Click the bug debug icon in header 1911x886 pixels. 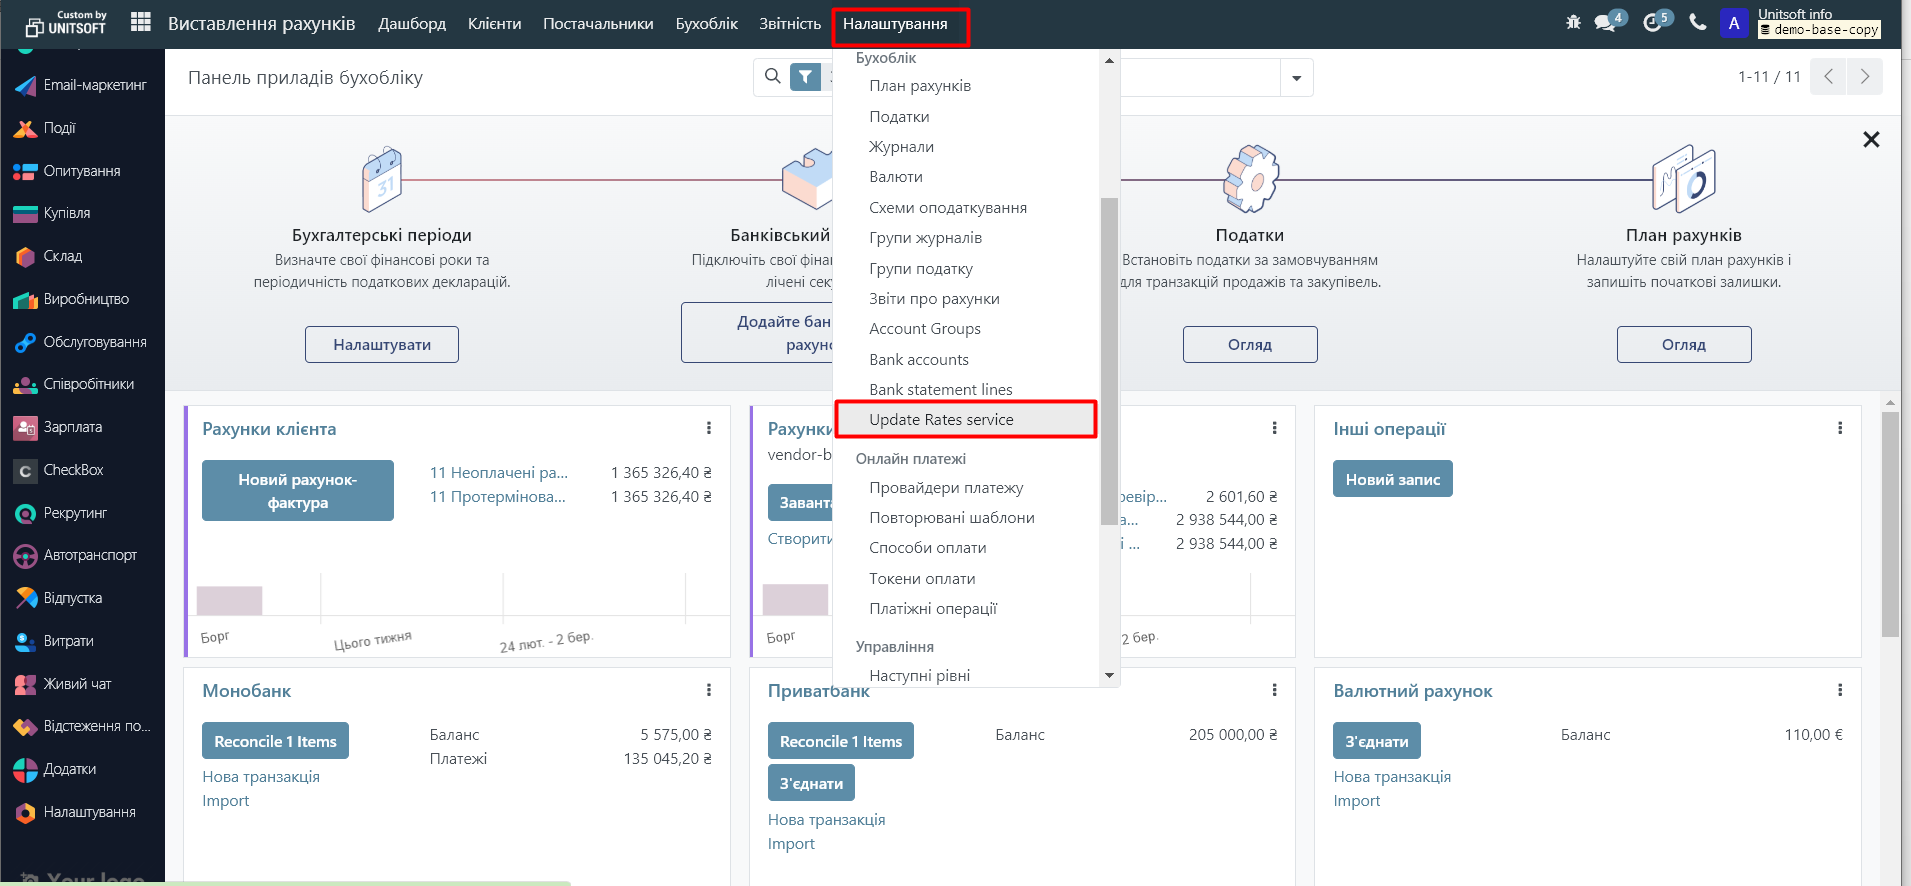[1573, 23]
